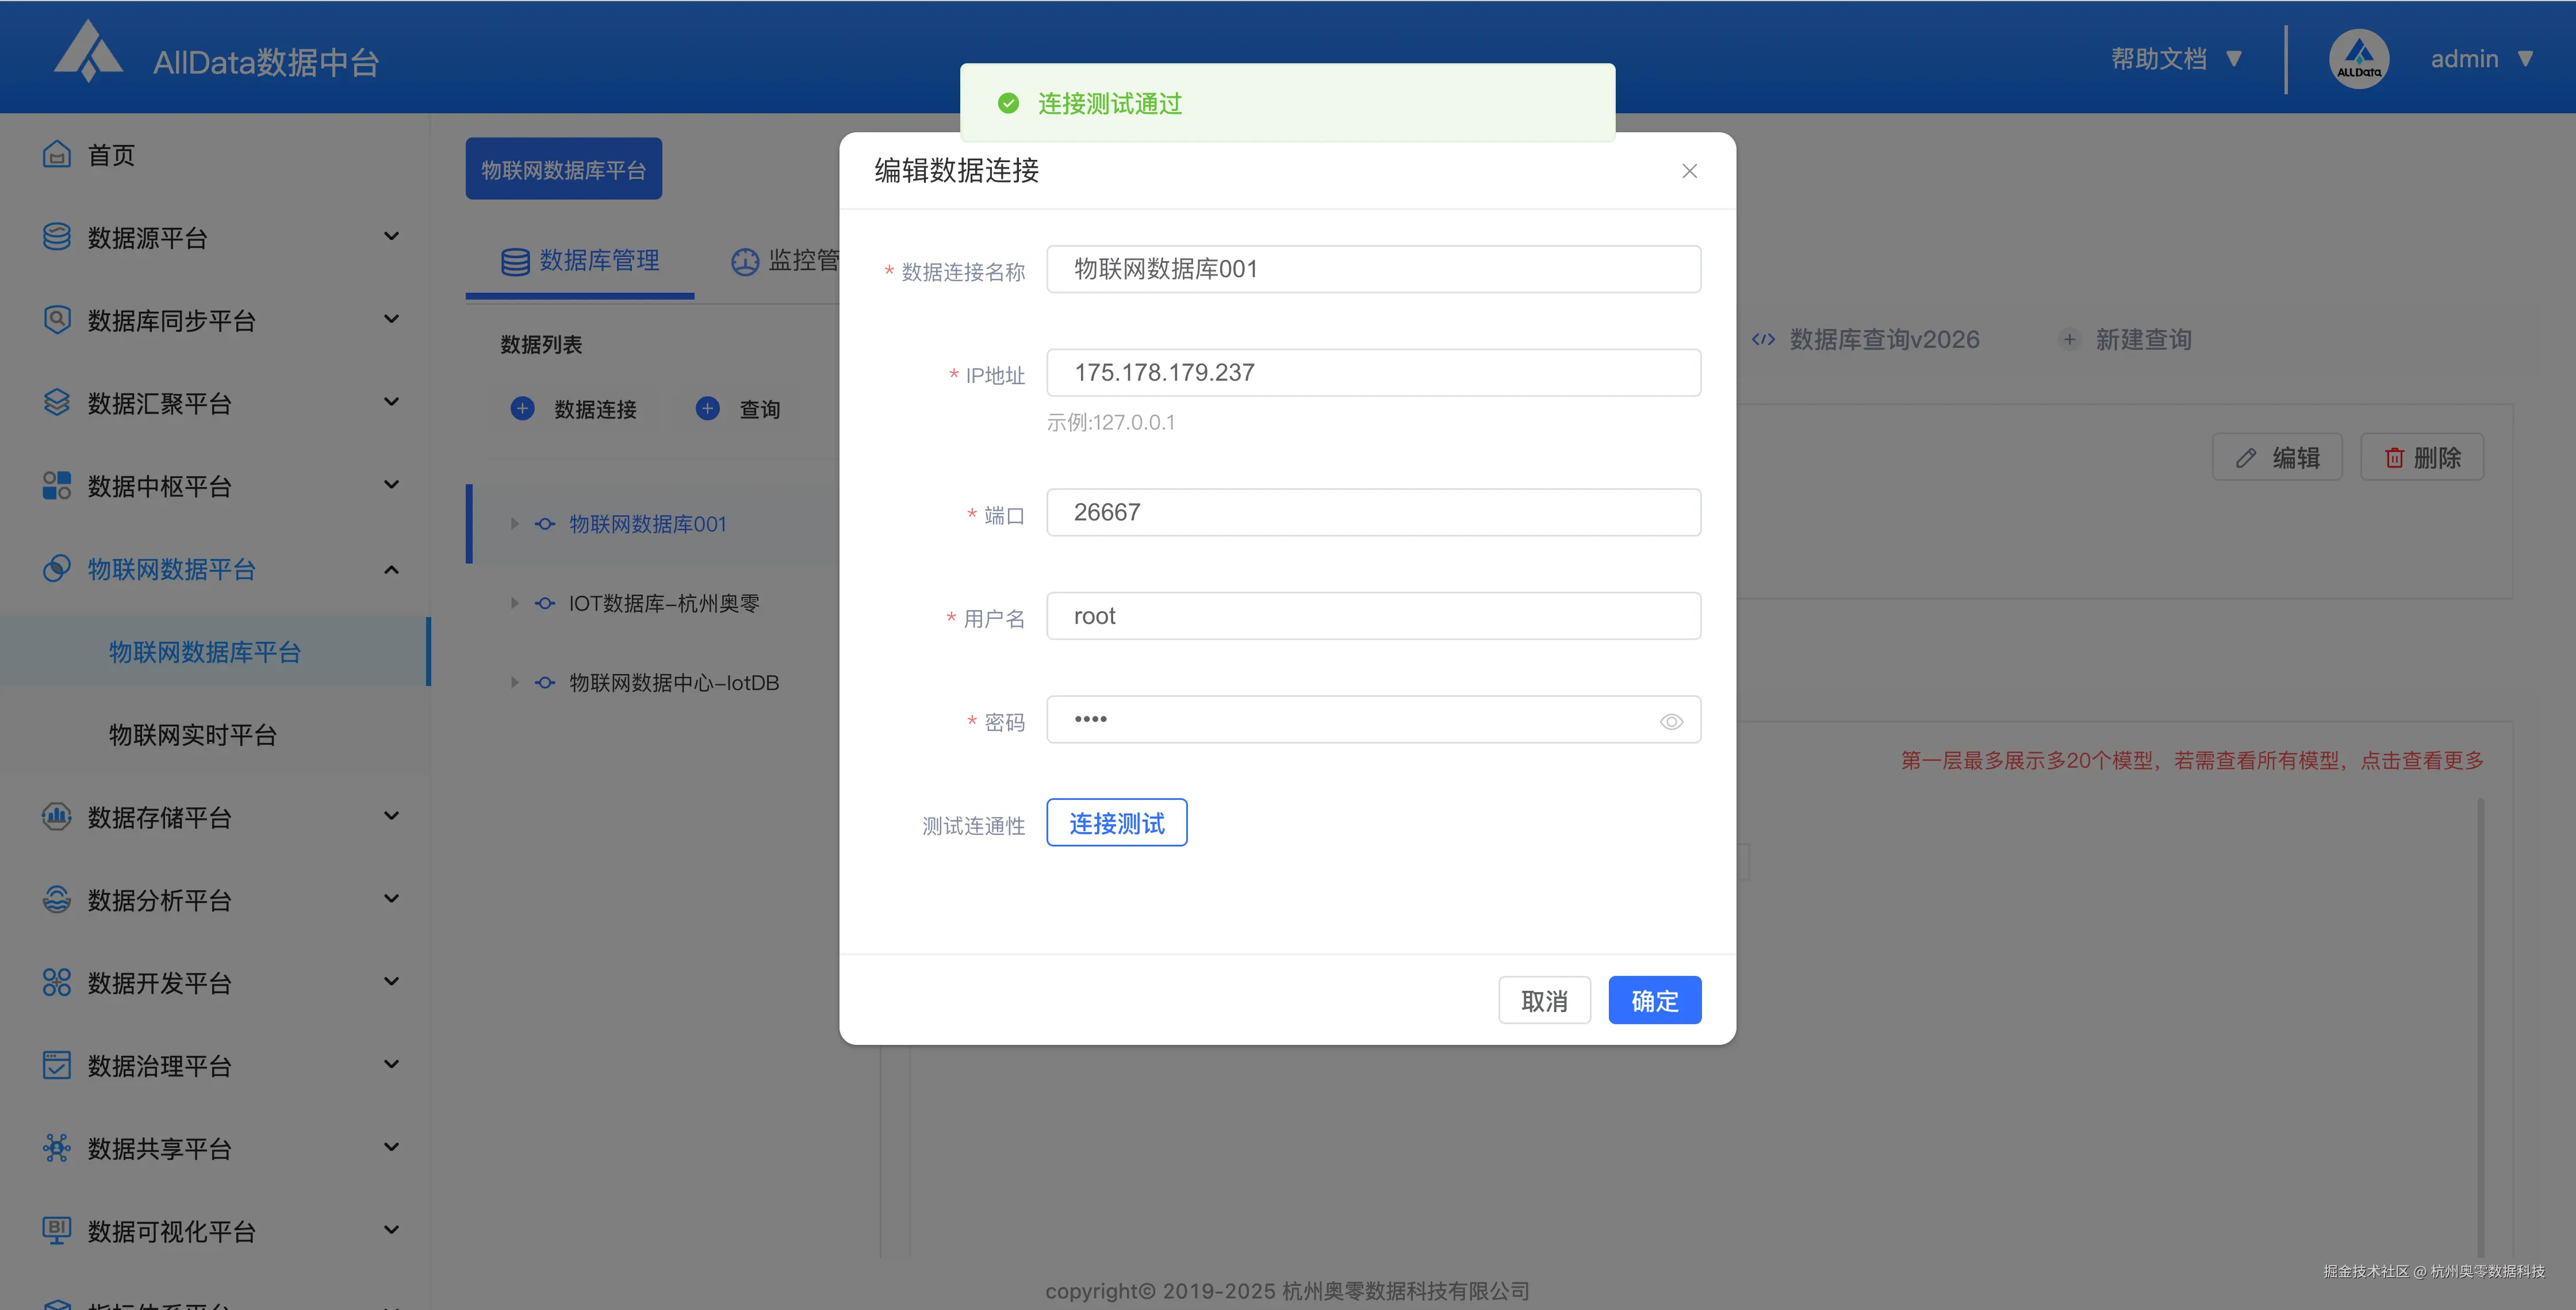
Task: Click plus icon next to 查询
Action: pos(707,408)
